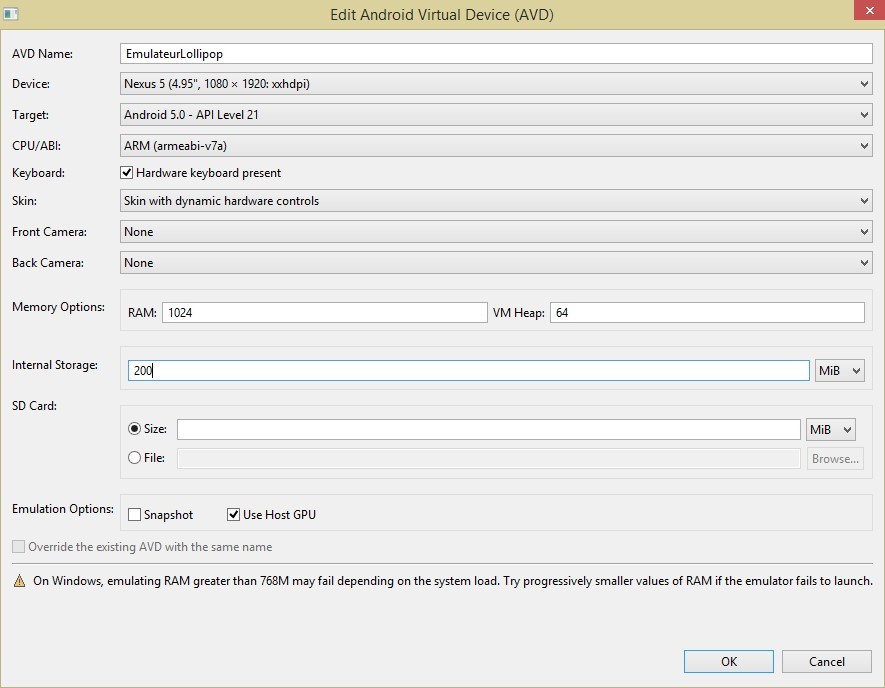Click the Emulation Options label
The image size is (885, 688).
click(x=63, y=509)
